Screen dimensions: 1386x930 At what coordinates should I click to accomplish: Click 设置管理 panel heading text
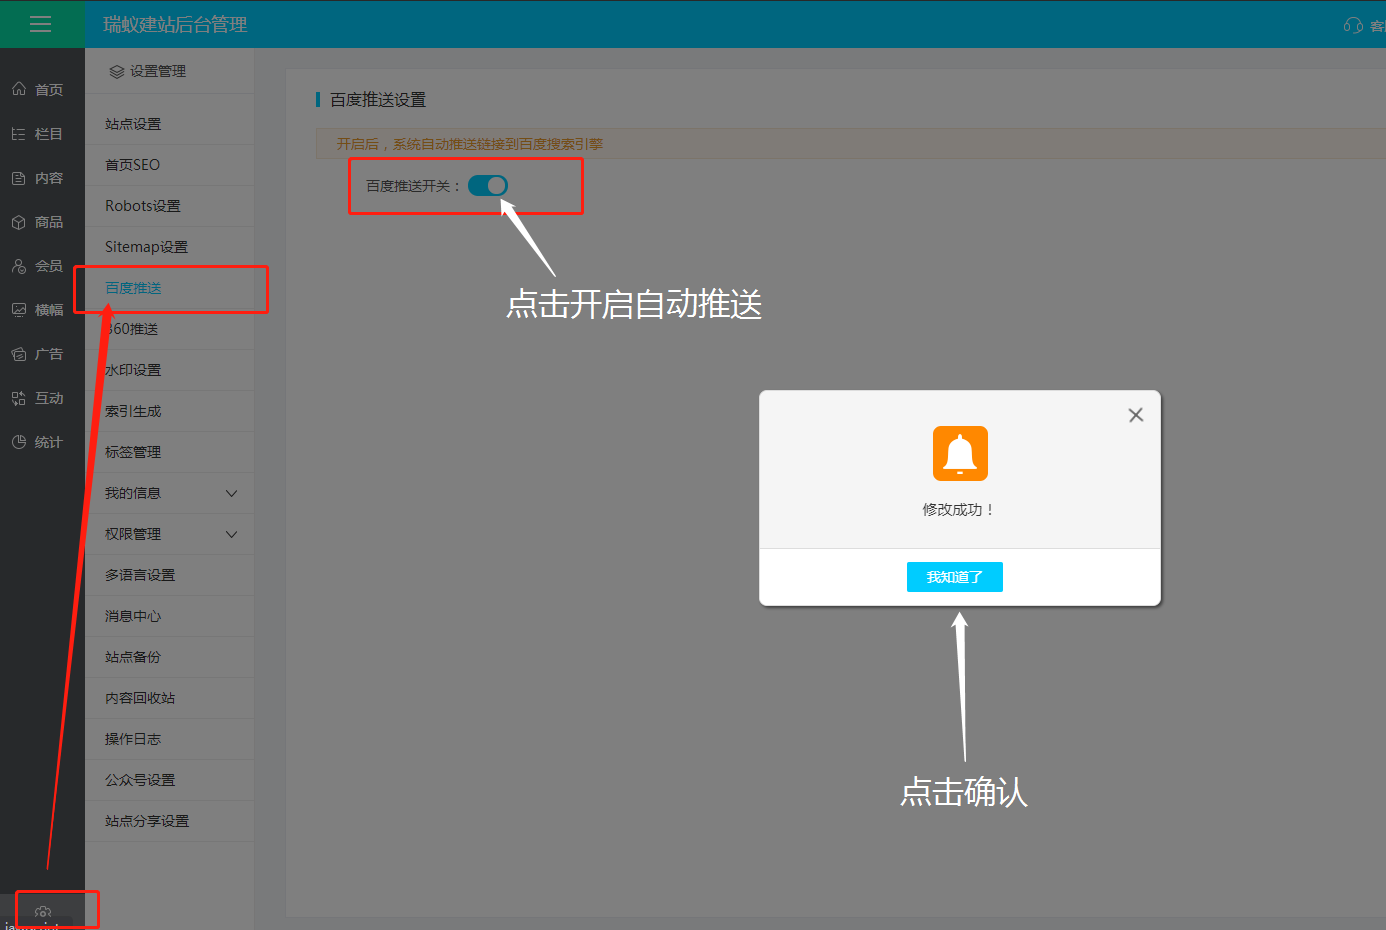[158, 72]
